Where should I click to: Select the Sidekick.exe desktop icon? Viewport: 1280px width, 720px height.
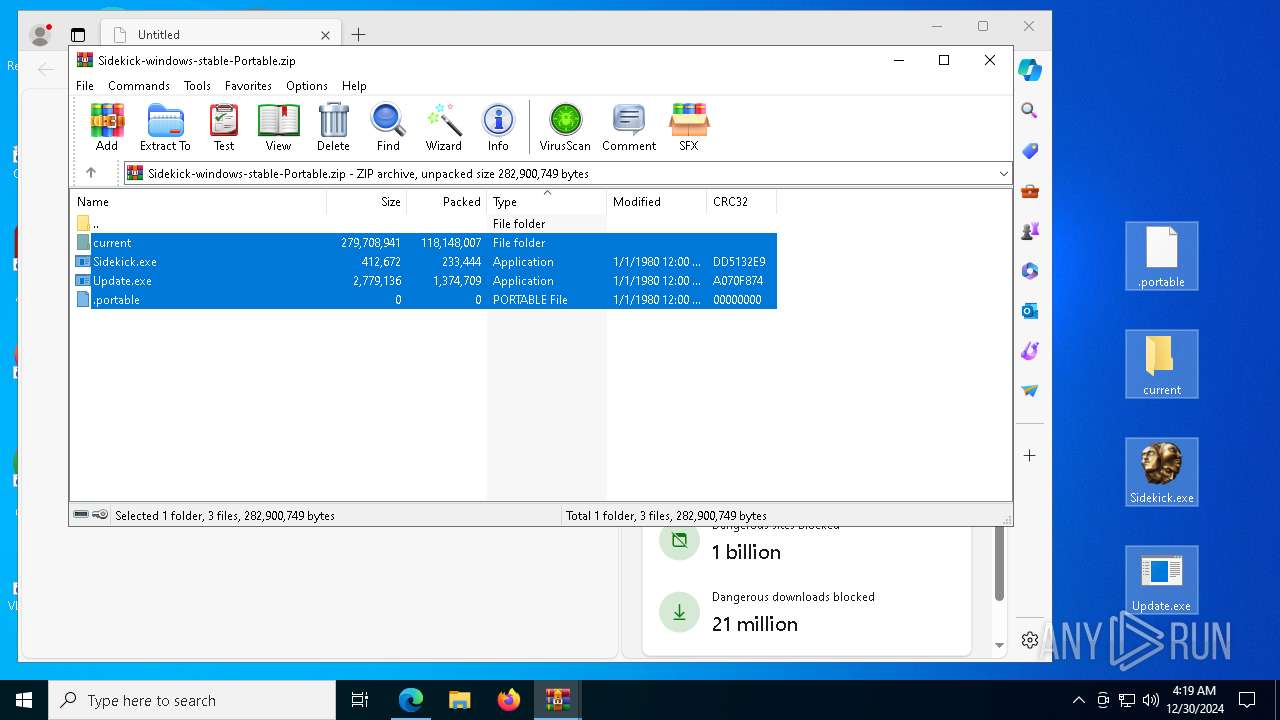pyautogui.click(x=1162, y=473)
